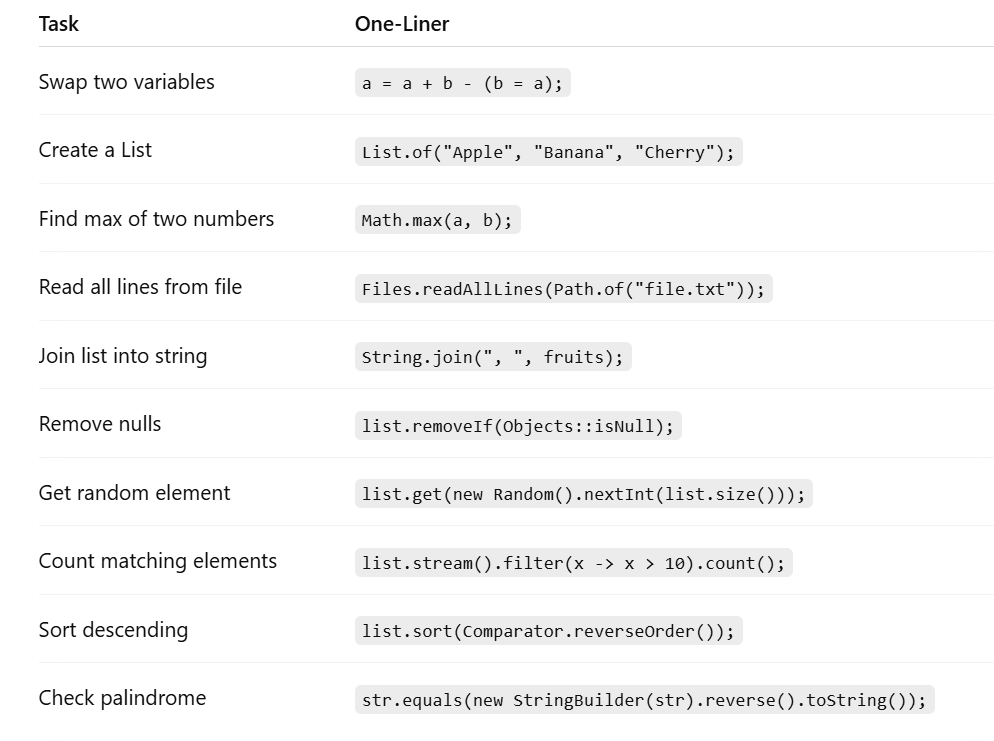
Task: Click the list.get random element snippet
Action: point(583,494)
